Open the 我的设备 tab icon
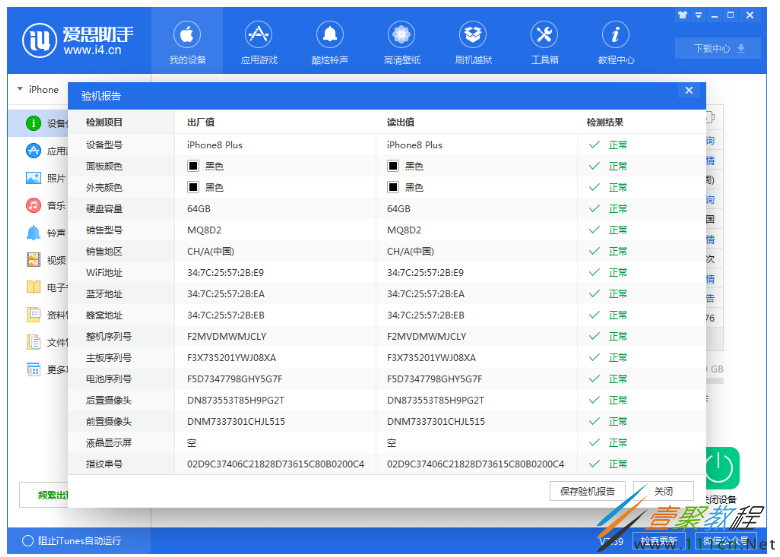780x557 pixels. point(187,35)
